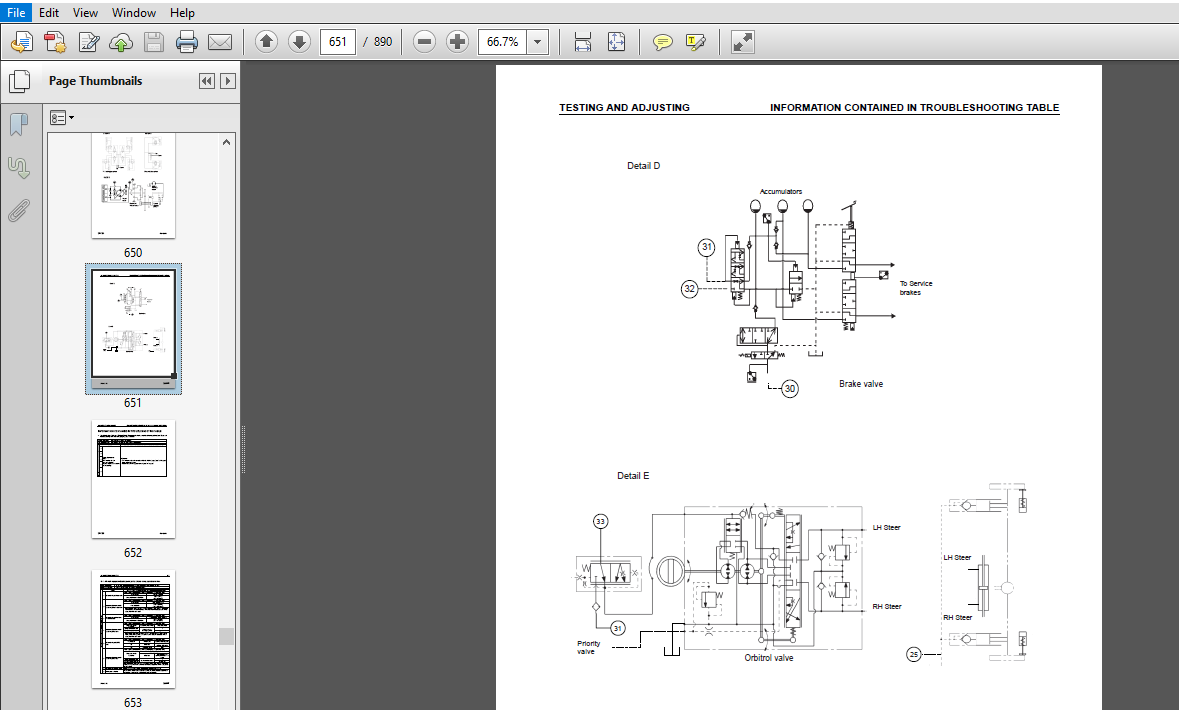
Task: Zoom out with the minus button
Action: tap(424, 42)
